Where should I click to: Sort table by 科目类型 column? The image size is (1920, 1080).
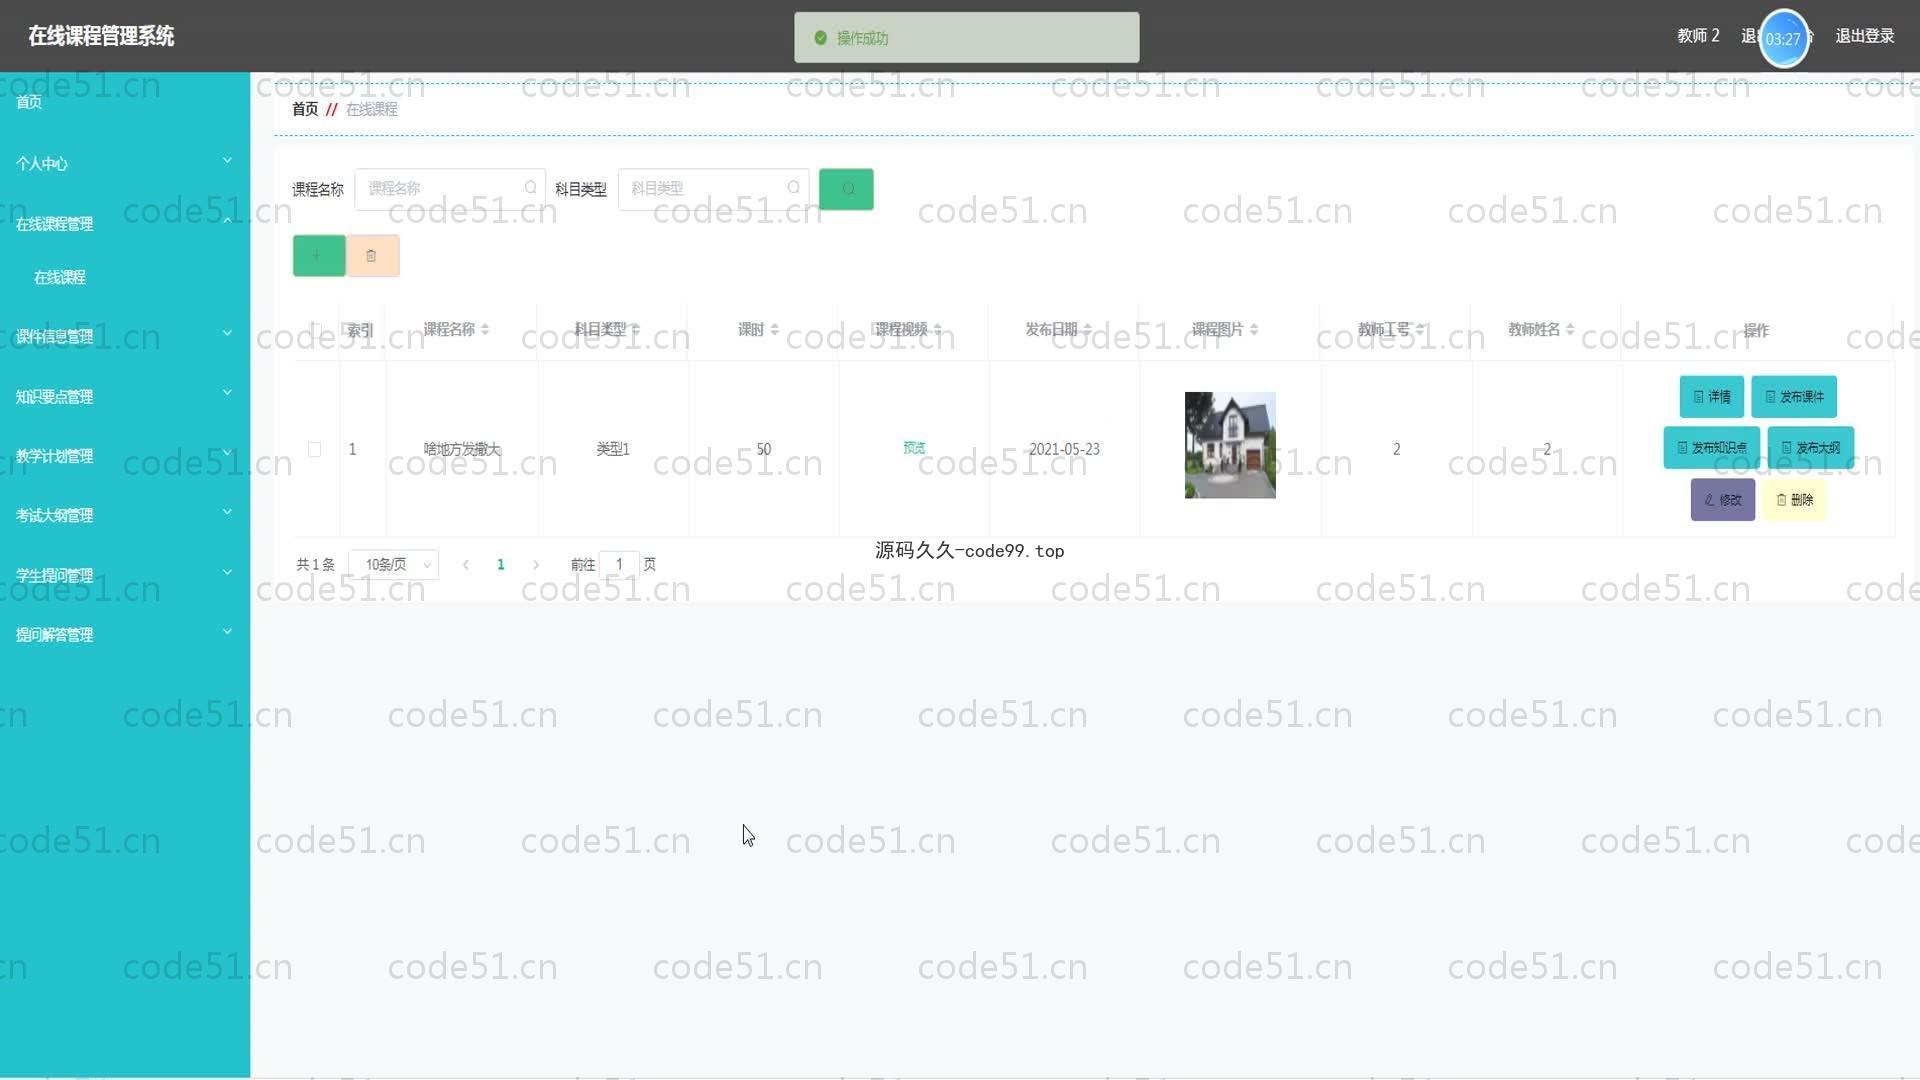[635, 329]
